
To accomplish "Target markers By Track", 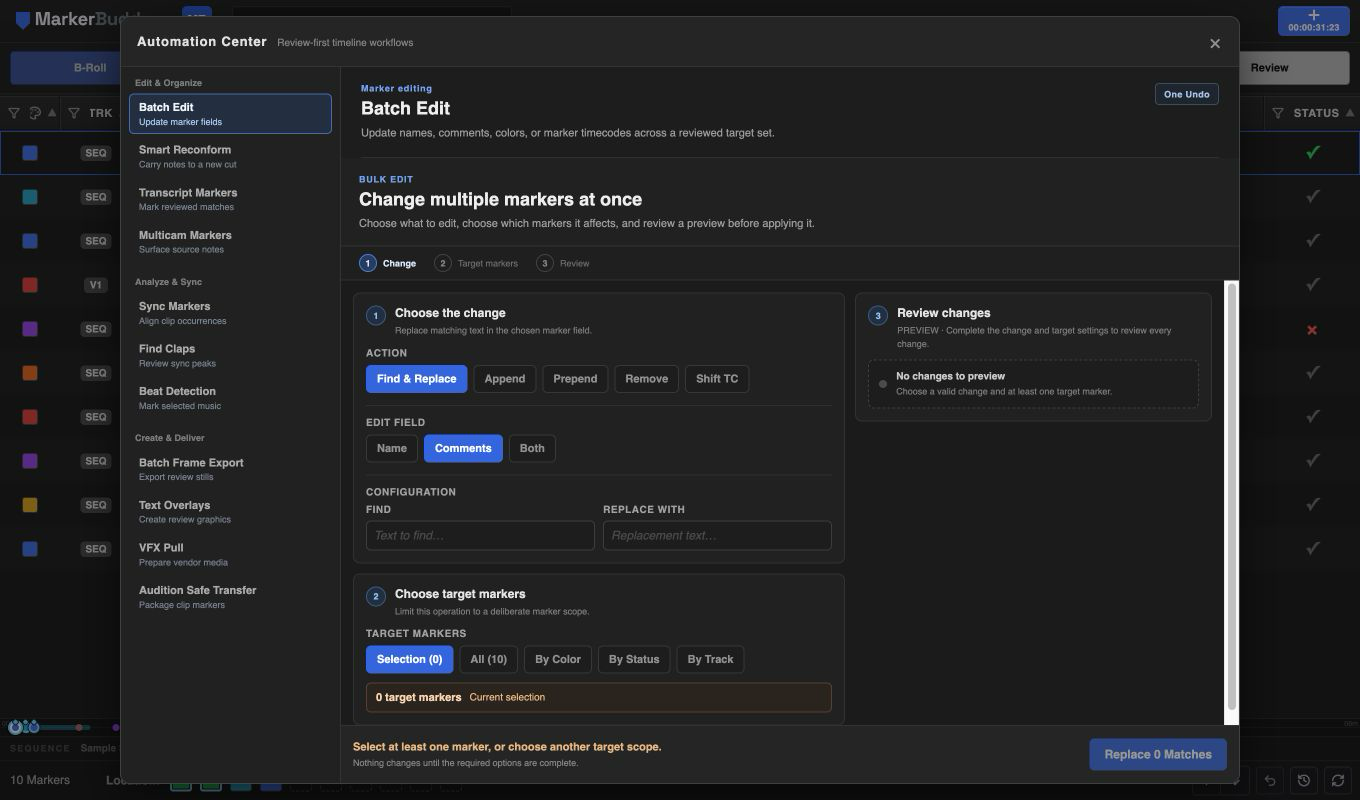I will pyautogui.click(x=711, y=659).
